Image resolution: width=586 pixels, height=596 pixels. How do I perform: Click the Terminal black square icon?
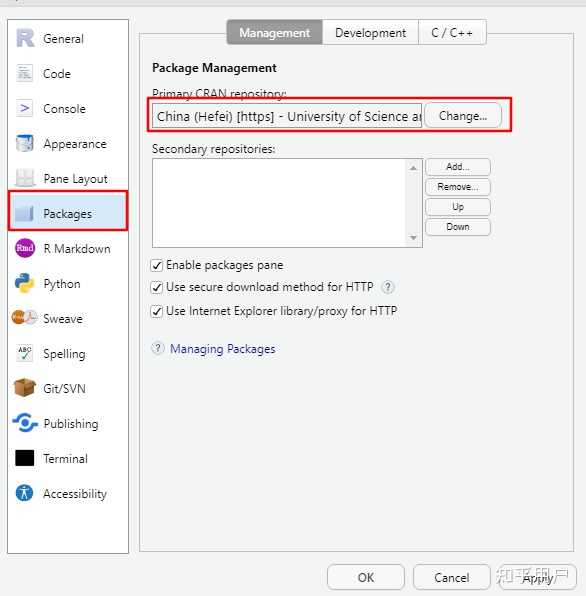[25, 458]
